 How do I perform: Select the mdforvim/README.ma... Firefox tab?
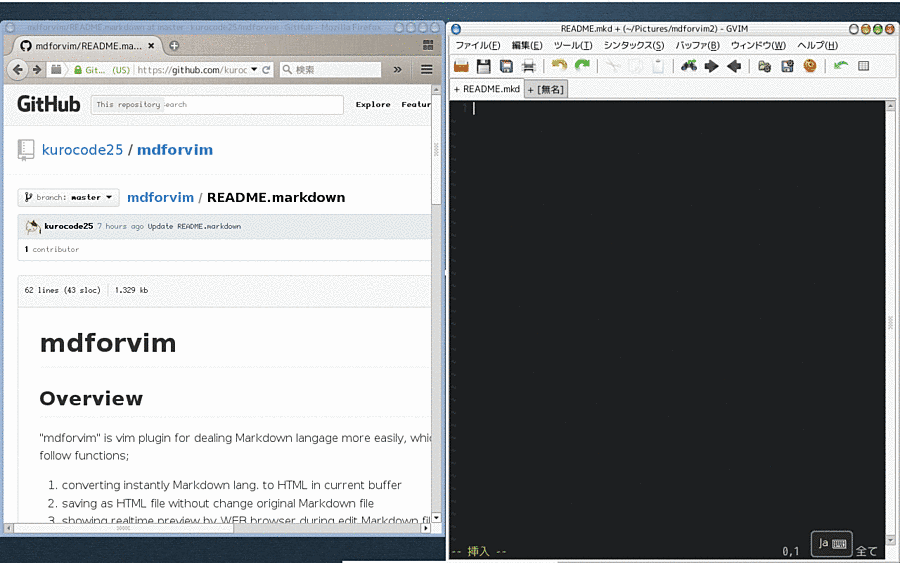click(87, 45)
